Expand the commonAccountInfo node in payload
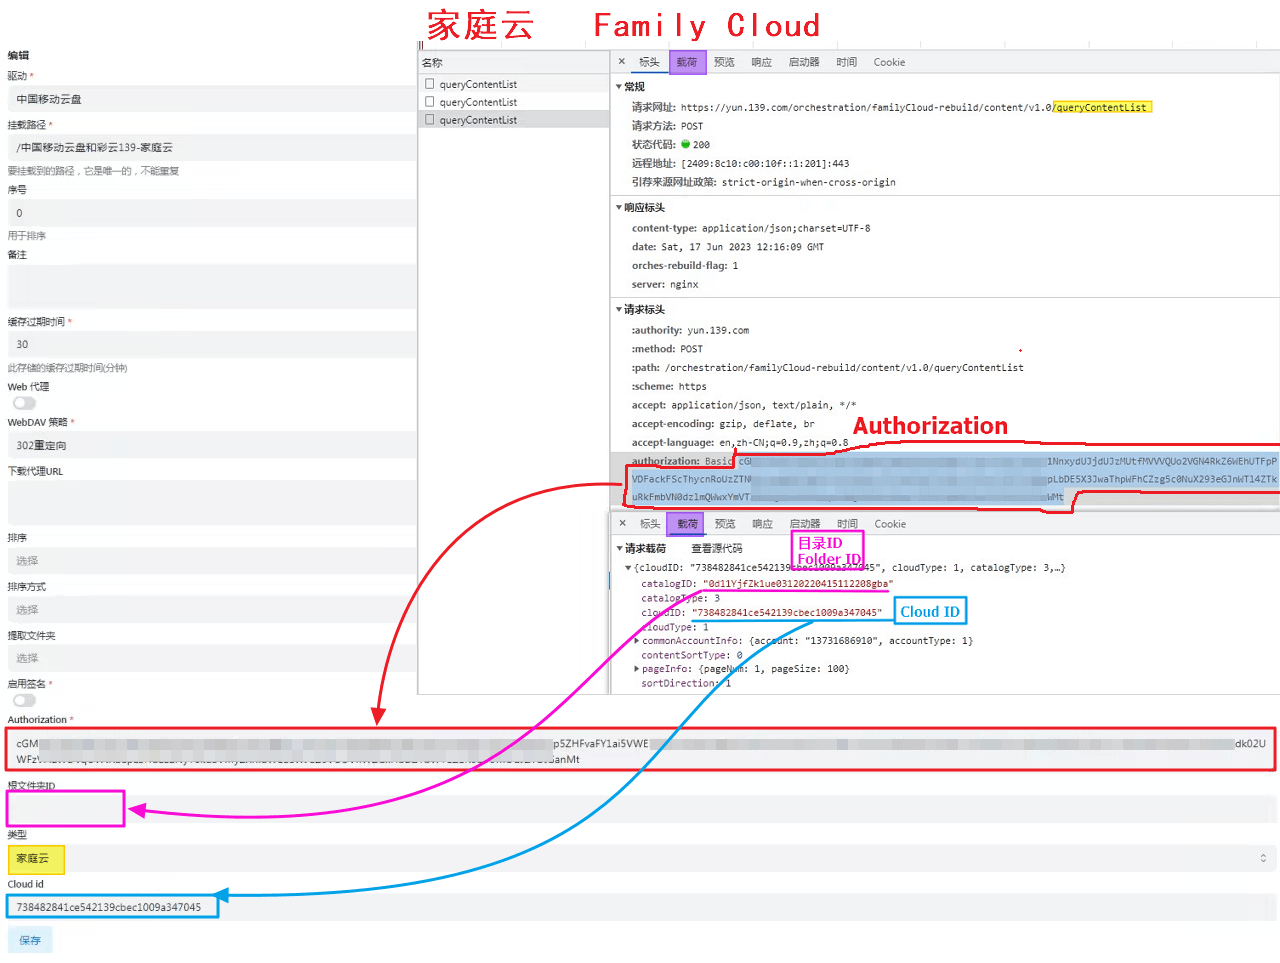The height and width of the screenshot is (963, 1280). [636, 640]
